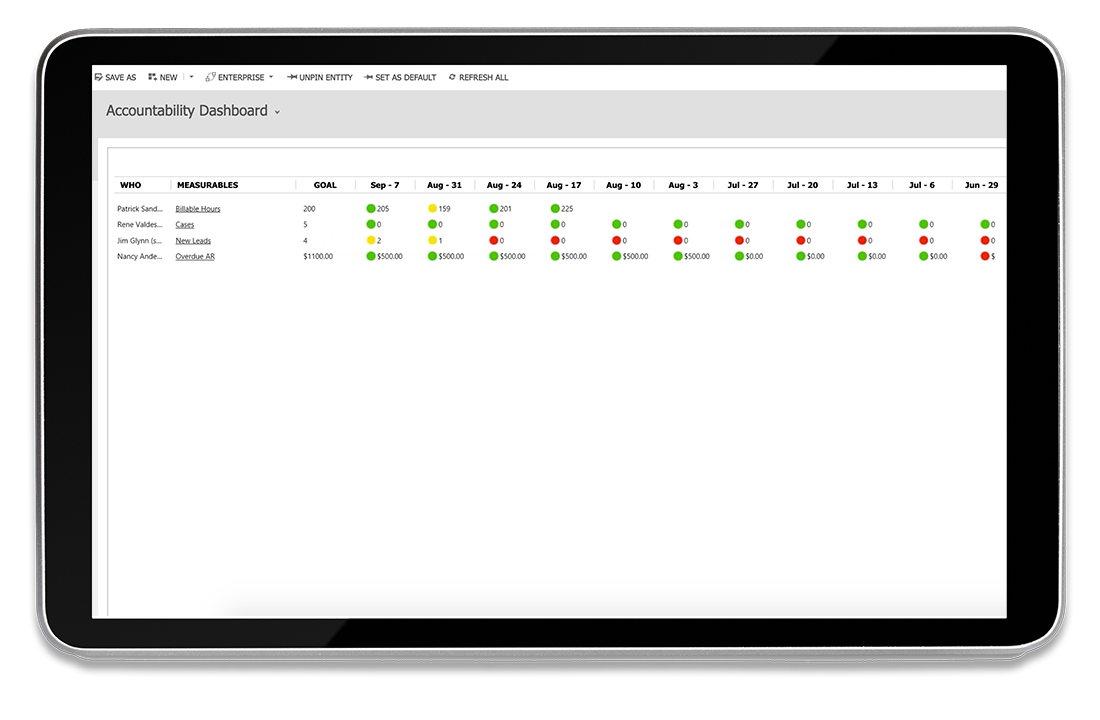
Task: Click the WHO column header
Action: [130, 185]
